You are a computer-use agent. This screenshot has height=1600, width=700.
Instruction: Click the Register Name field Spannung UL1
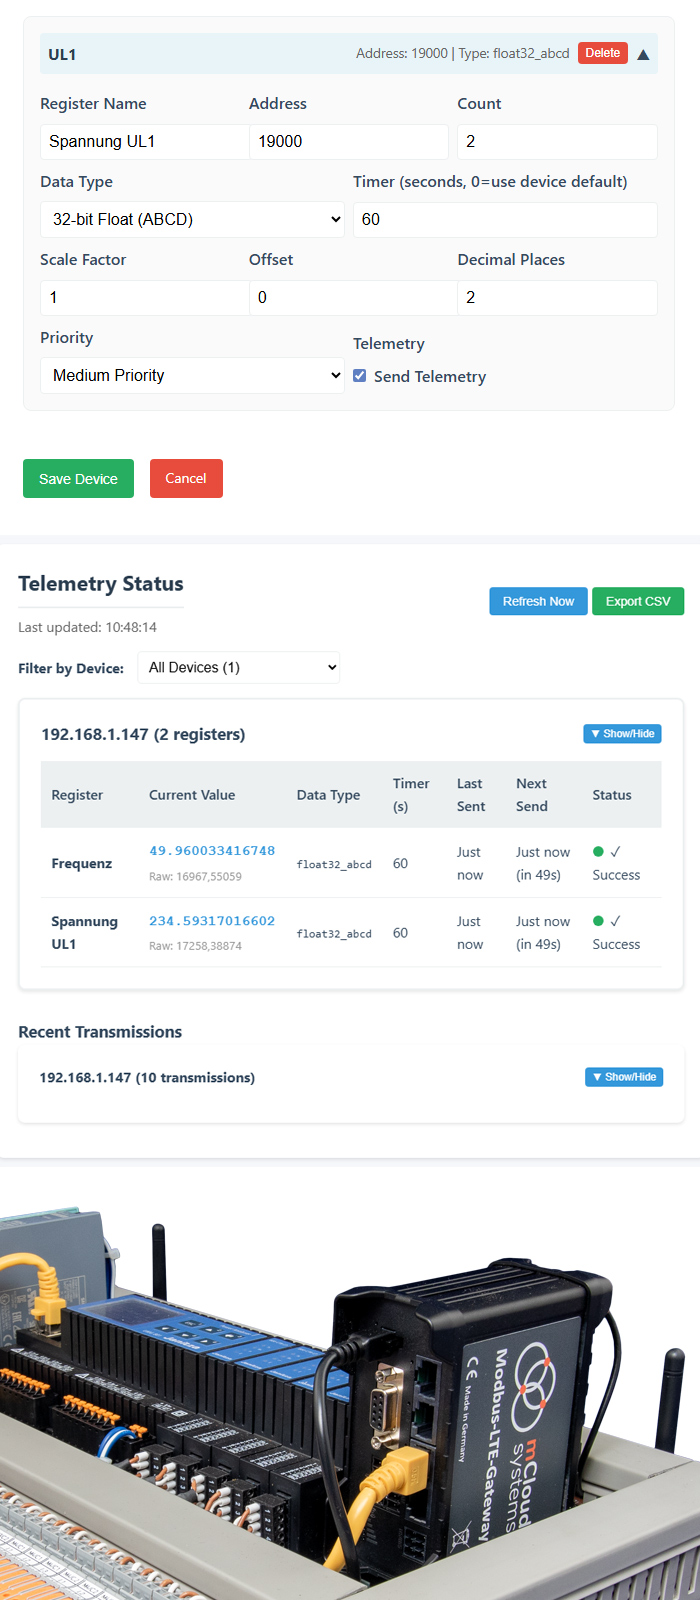[x=144, y=142]
